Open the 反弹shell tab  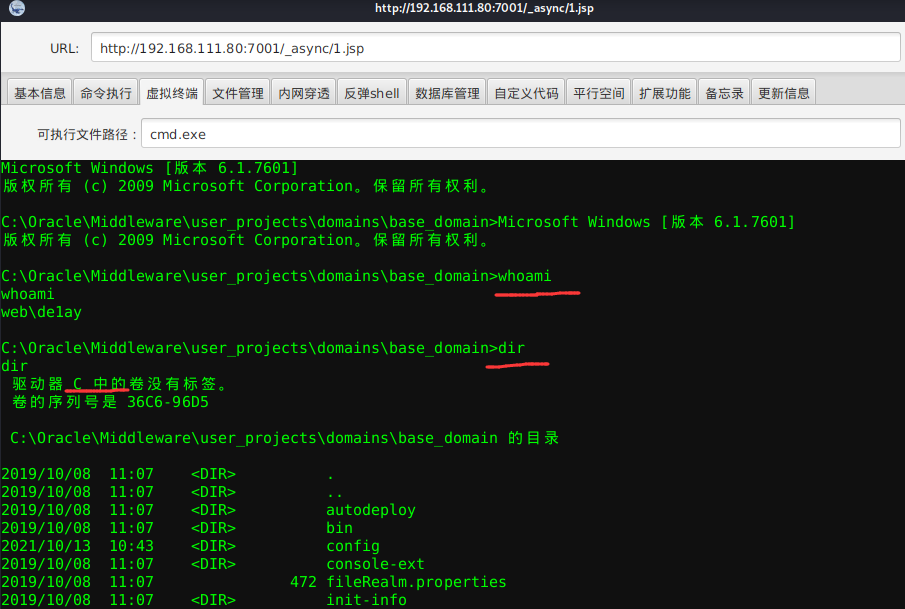coord(372,93)
